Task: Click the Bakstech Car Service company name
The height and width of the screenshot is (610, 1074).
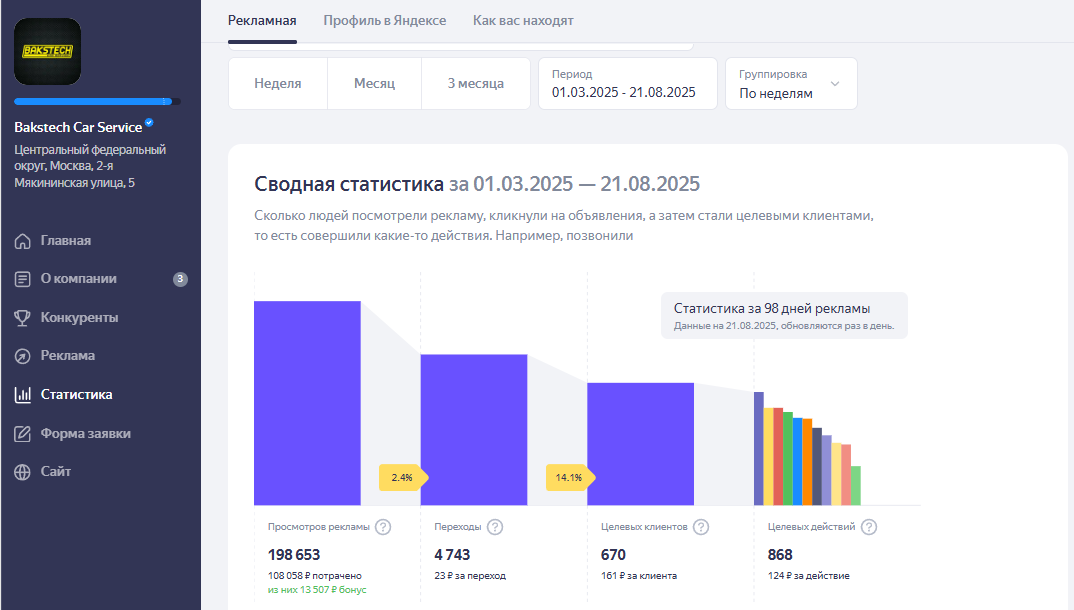Action: 78,127
